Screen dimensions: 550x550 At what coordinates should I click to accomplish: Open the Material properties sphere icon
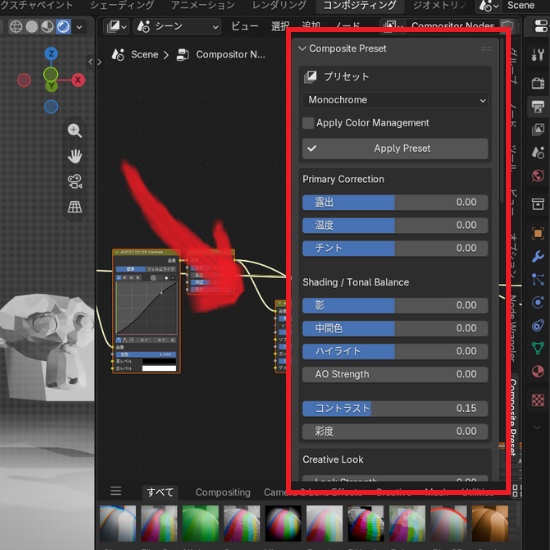click(538, 371)
